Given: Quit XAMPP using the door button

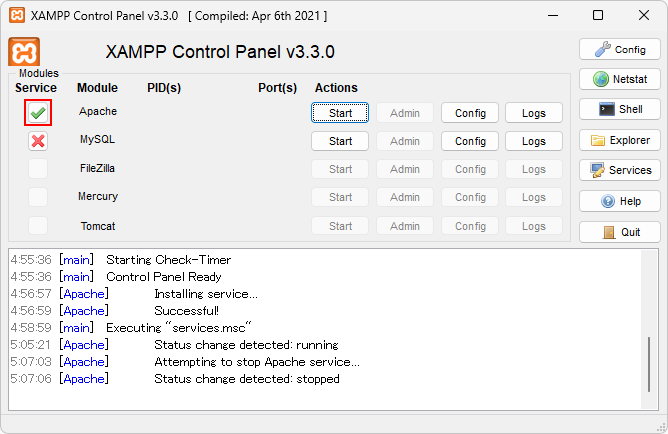Looking at the screenshot, I should [620, 232].
